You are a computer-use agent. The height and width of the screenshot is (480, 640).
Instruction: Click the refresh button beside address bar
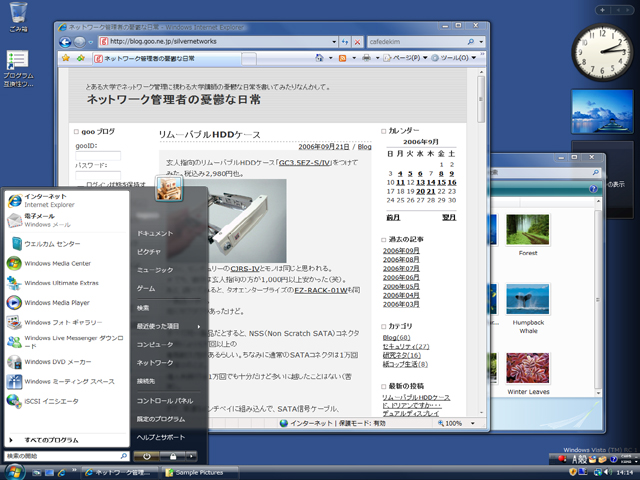point(345,42)
